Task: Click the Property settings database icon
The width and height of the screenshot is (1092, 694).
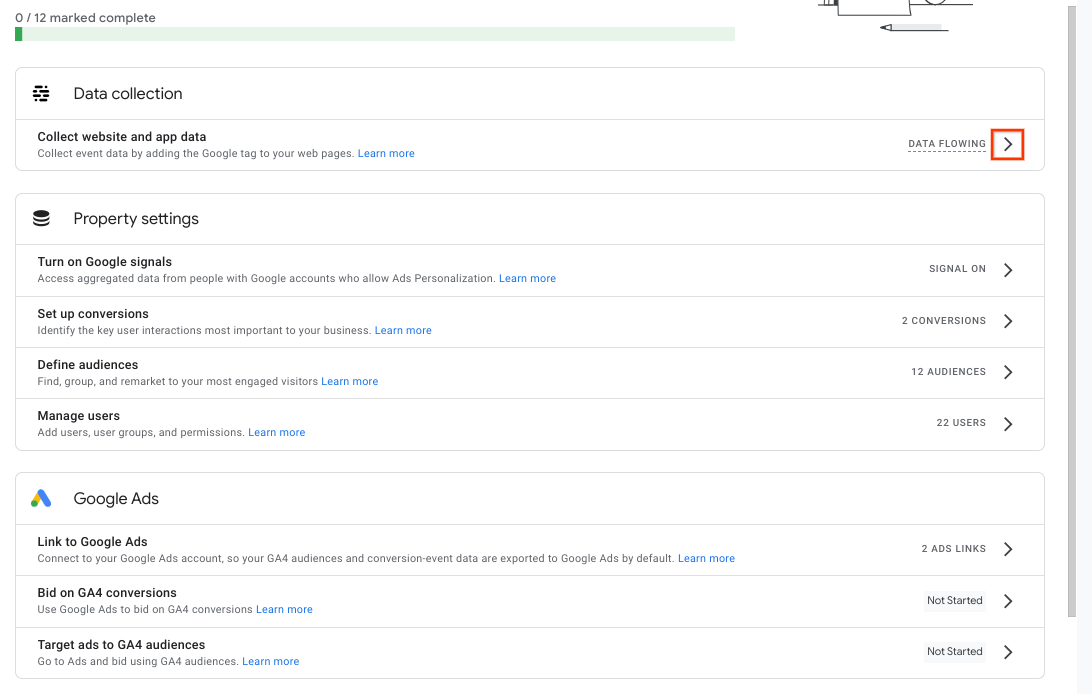Action: tap(41, 219)
